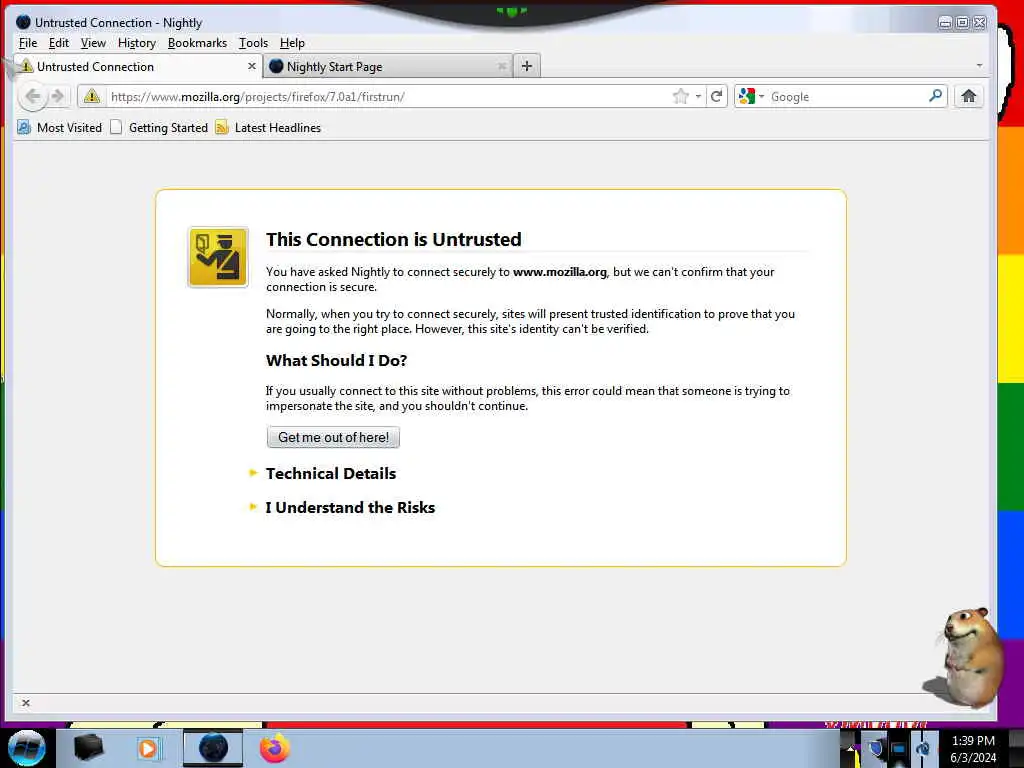Image resolution: width=1024 pixels, height=768 pixels.
Task: Close the Nightly Start Page tab
Action: [x=502, y=66]
